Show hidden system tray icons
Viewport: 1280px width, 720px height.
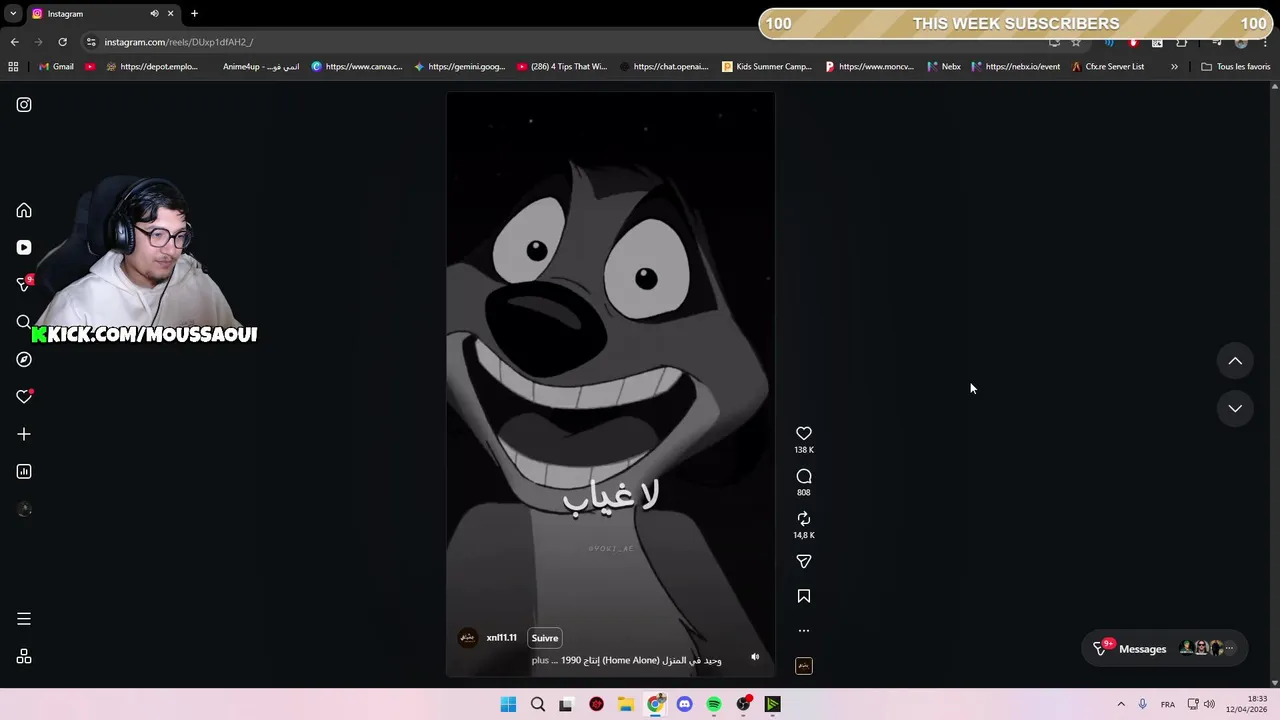1121,705
